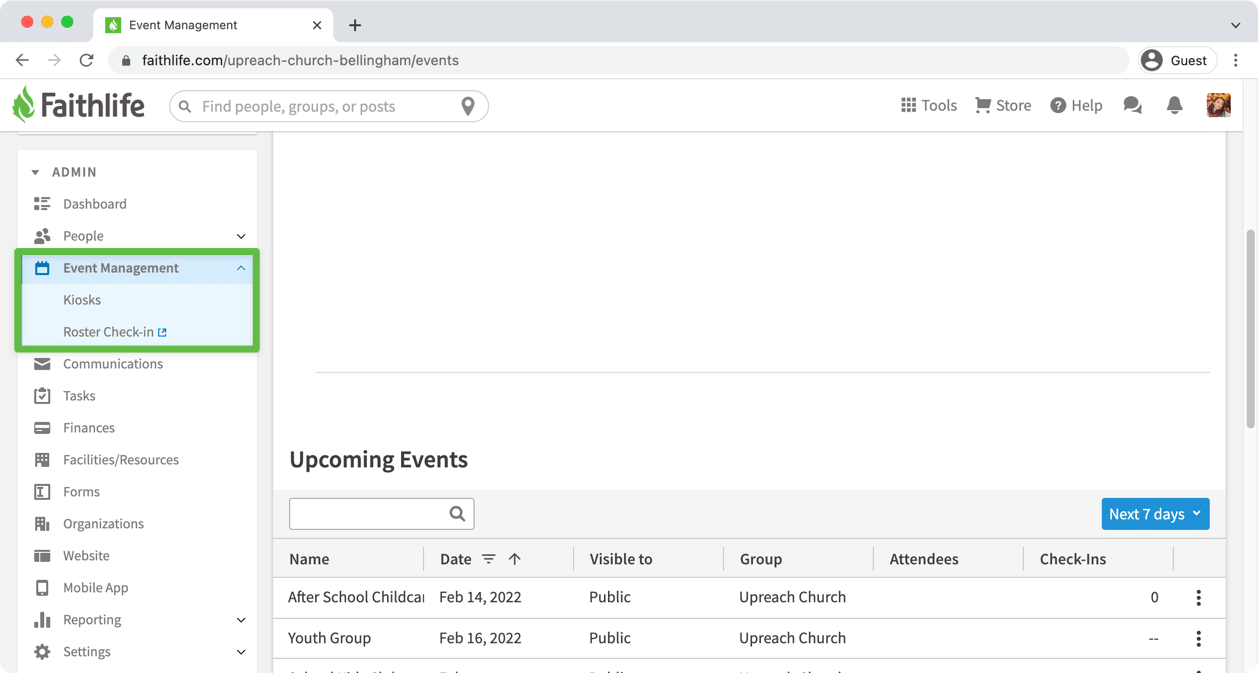Open Dashboard in the admin sidebar
1258x673 pixels.
[x=95, y=204]
